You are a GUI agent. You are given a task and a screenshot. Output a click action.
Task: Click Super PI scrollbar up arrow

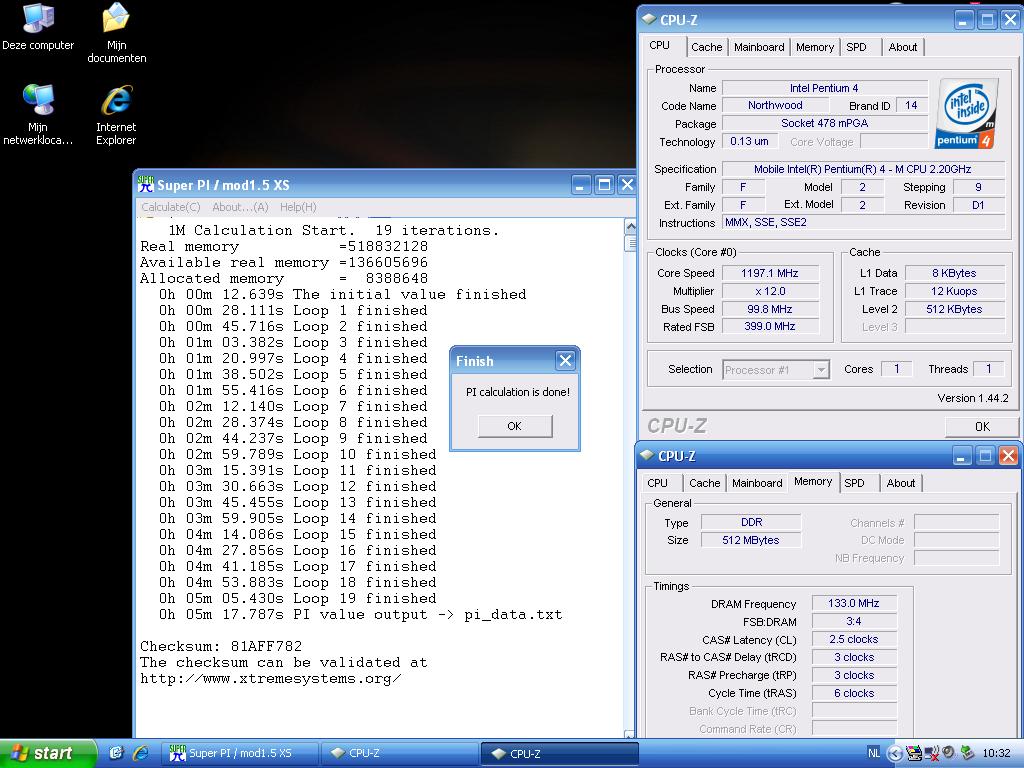point(631,227)
